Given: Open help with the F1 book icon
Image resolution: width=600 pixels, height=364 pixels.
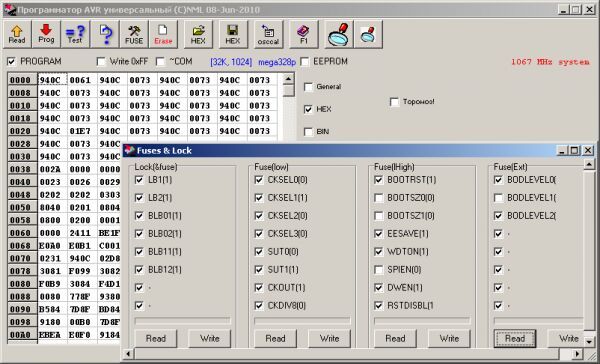Looking at the screenshot, I should click(x=303, y=34).
